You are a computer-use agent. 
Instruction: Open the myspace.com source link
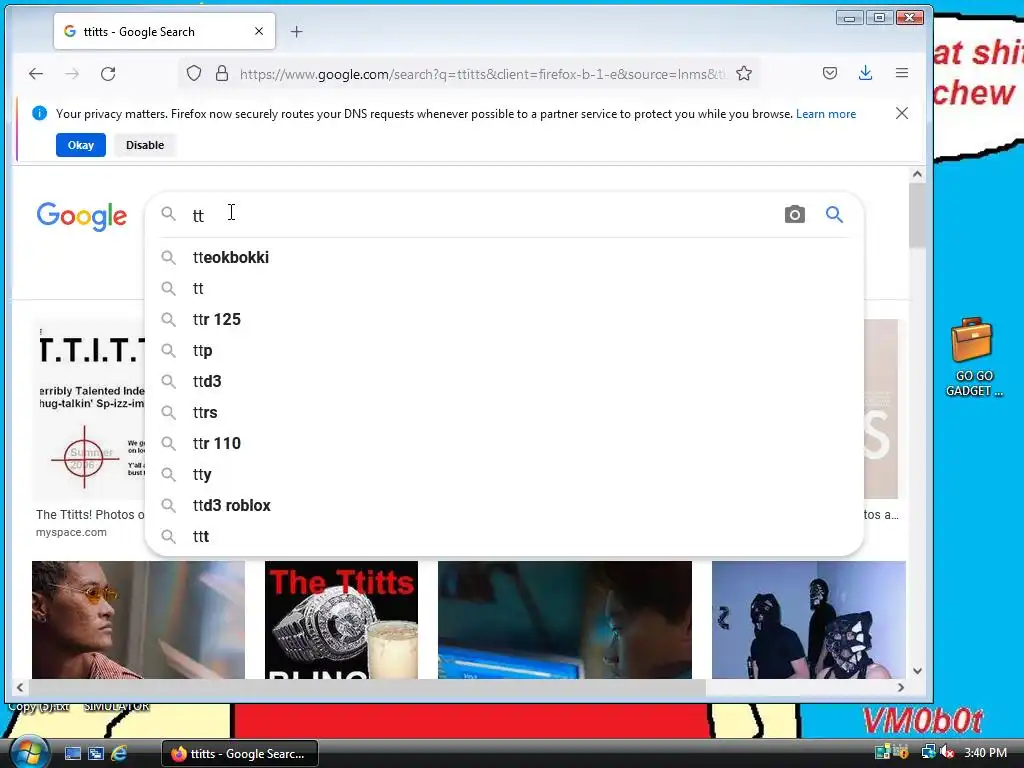[71, 532]
